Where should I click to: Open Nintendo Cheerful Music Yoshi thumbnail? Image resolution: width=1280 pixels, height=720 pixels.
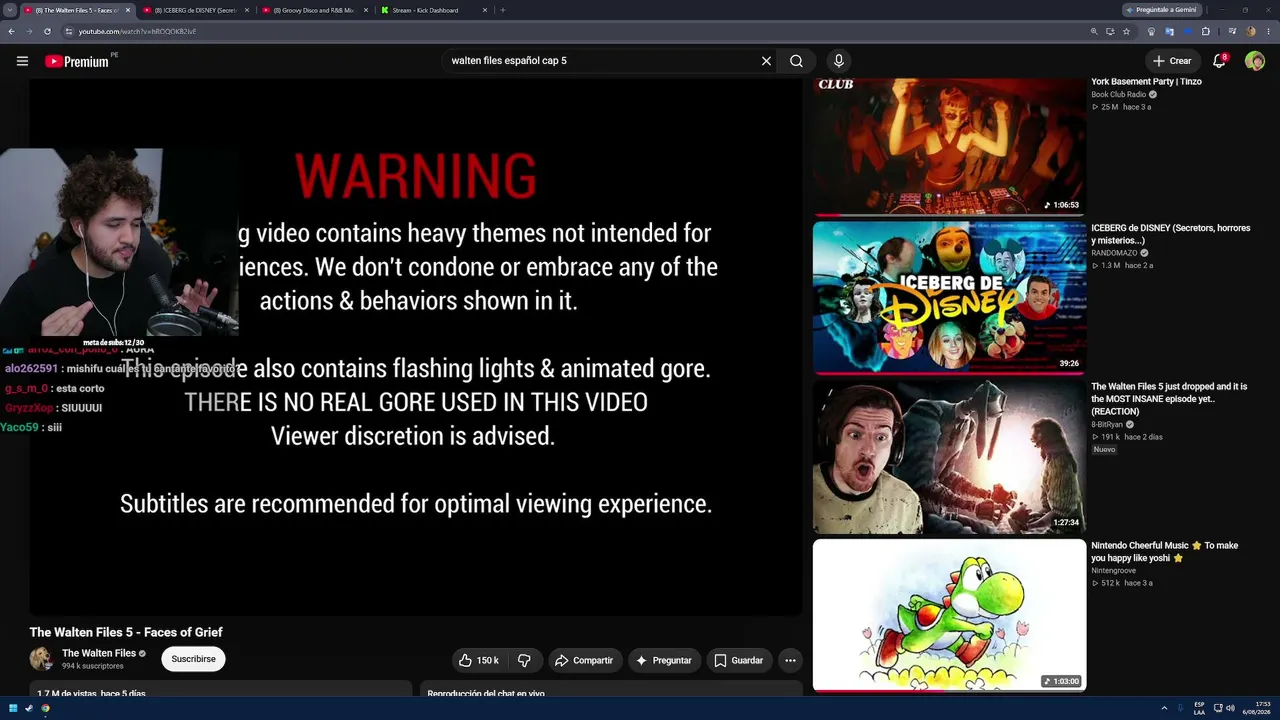pyautogui.click(x=949, y=615)
